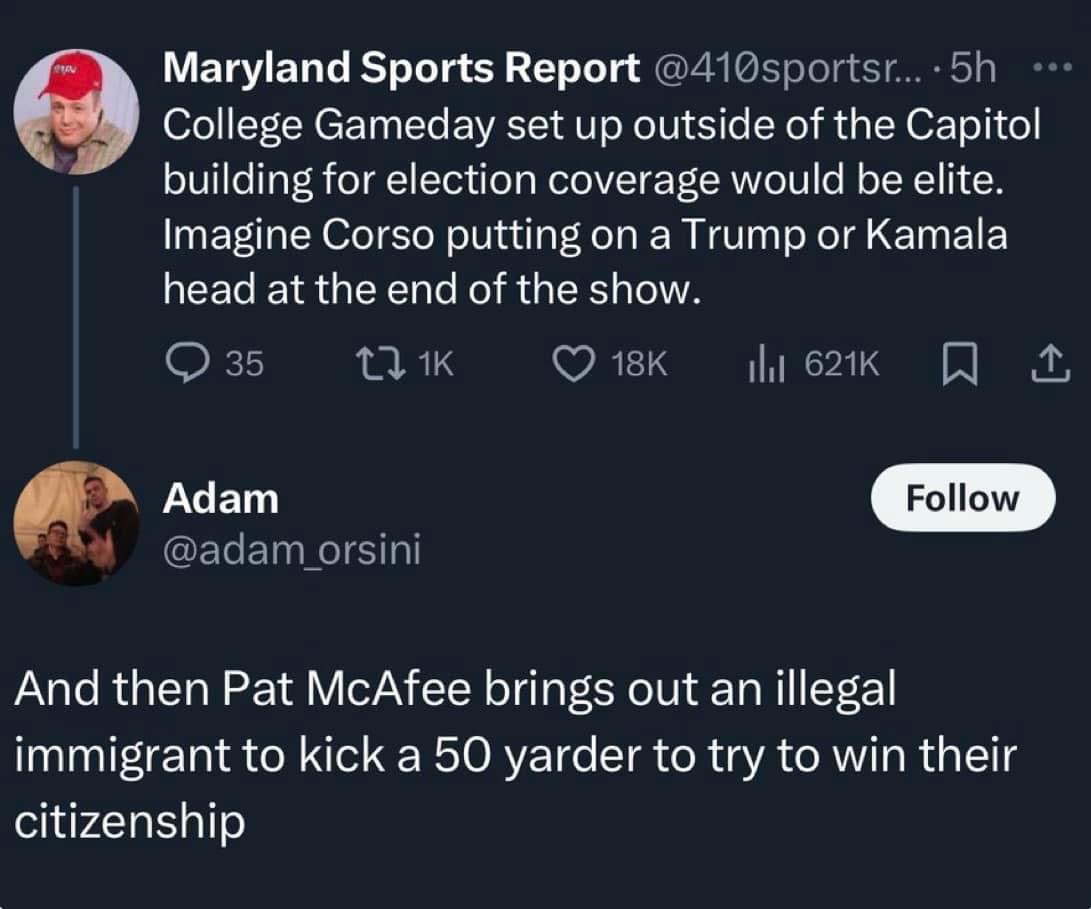Visit the @410sportsr handle

(x=787, y=69)
